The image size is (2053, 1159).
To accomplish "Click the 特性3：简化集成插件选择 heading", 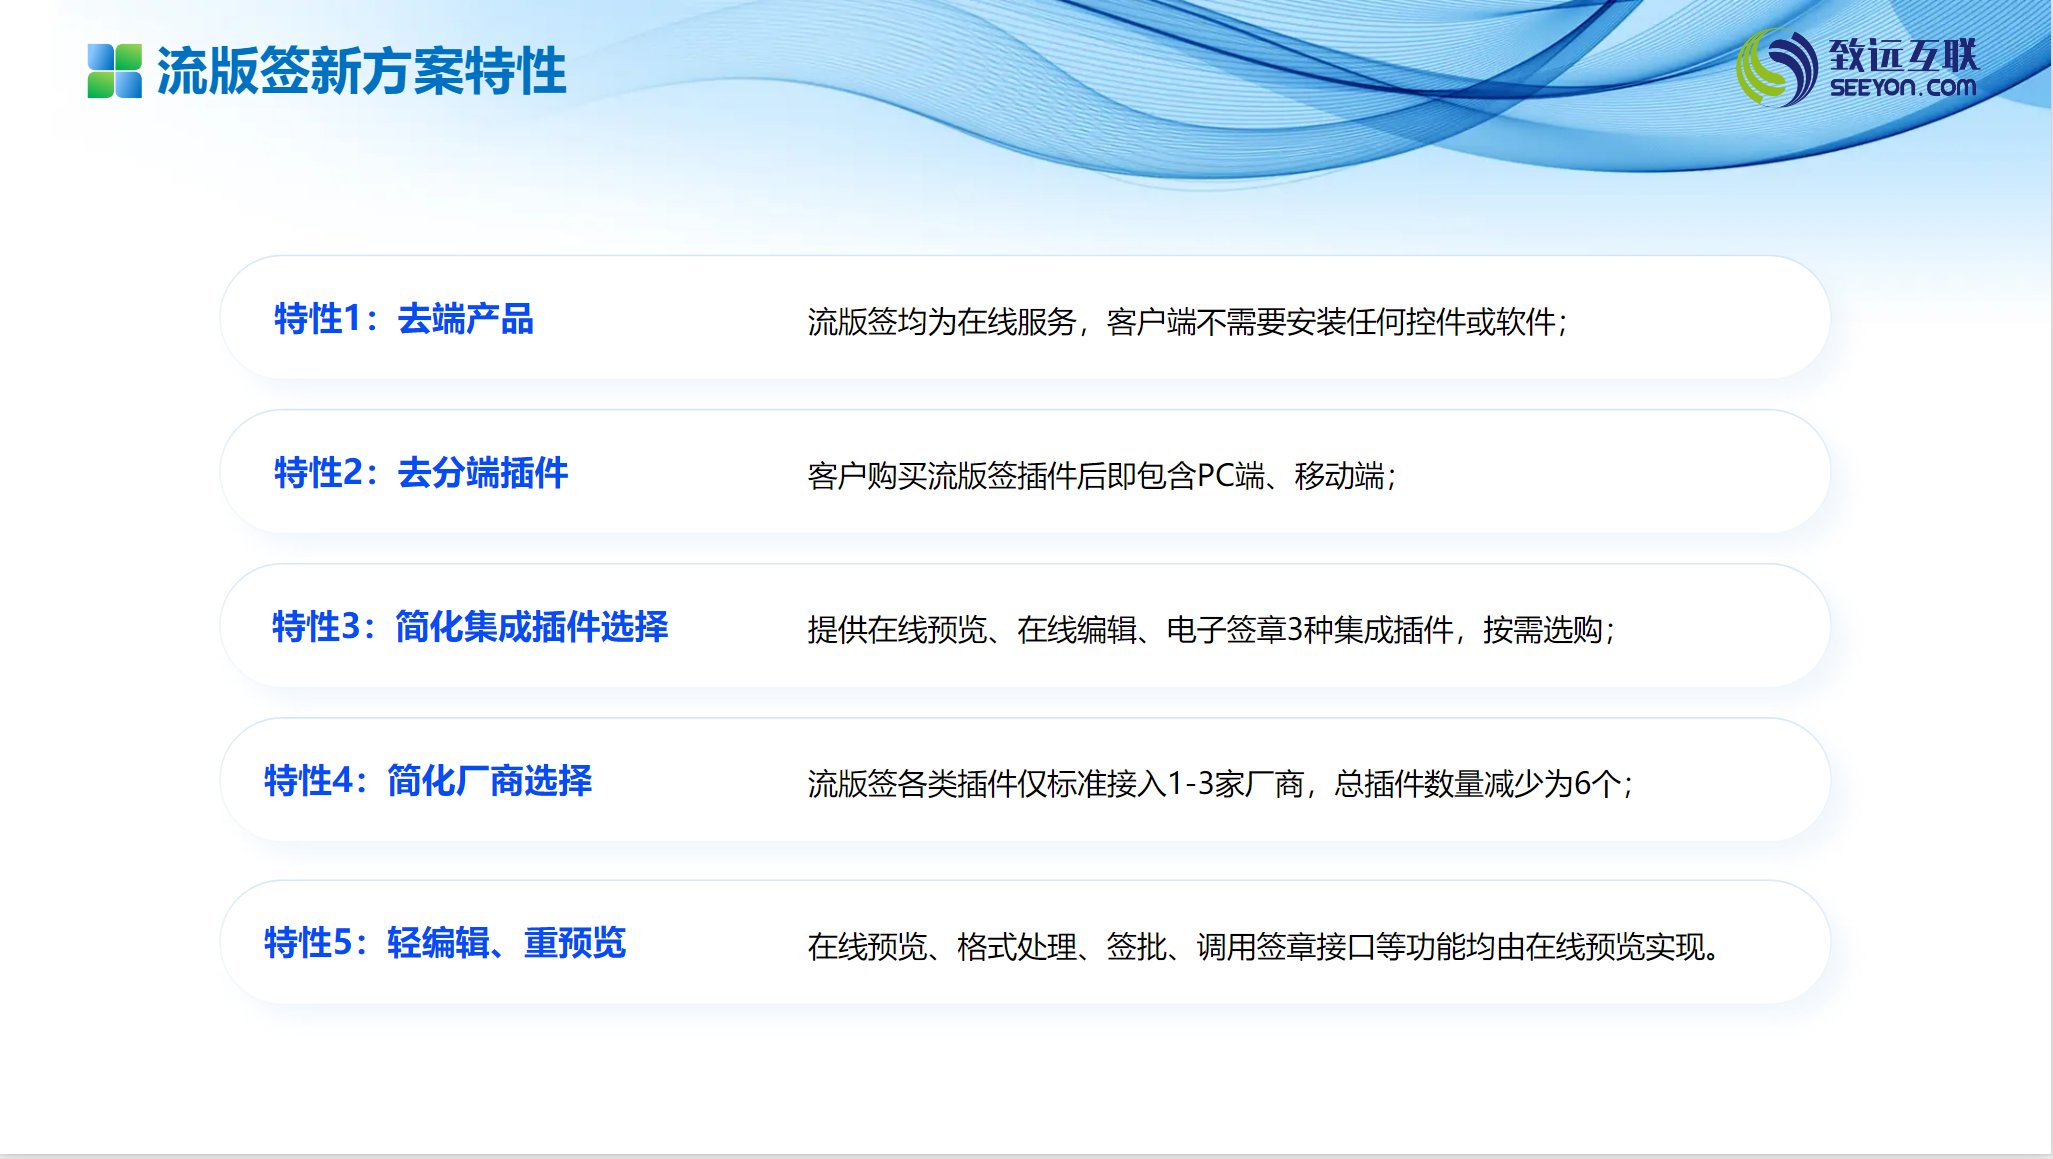I will tap(470, 627).
